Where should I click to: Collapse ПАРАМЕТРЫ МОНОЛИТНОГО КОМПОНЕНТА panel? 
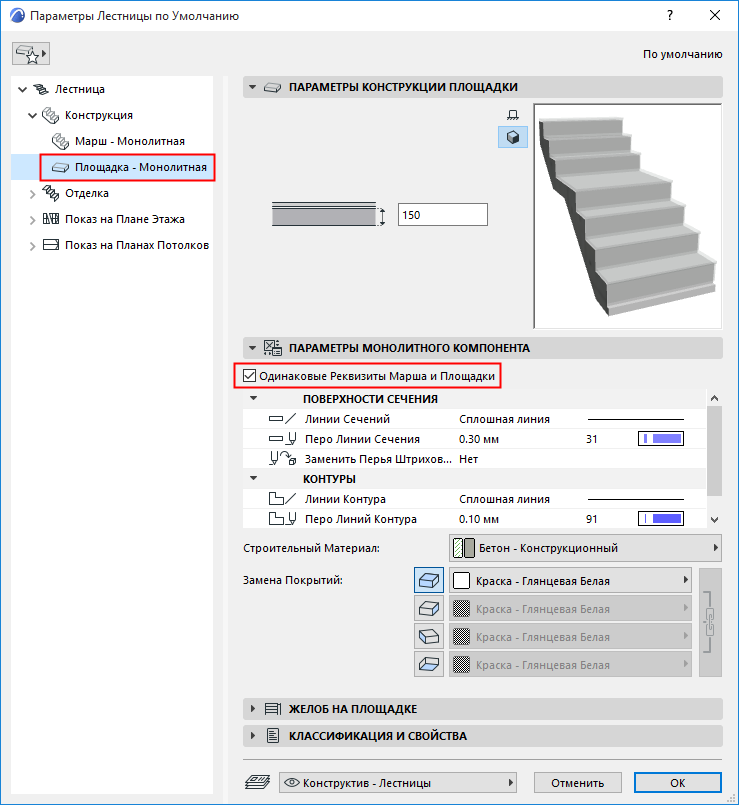[x=252, y=348]
